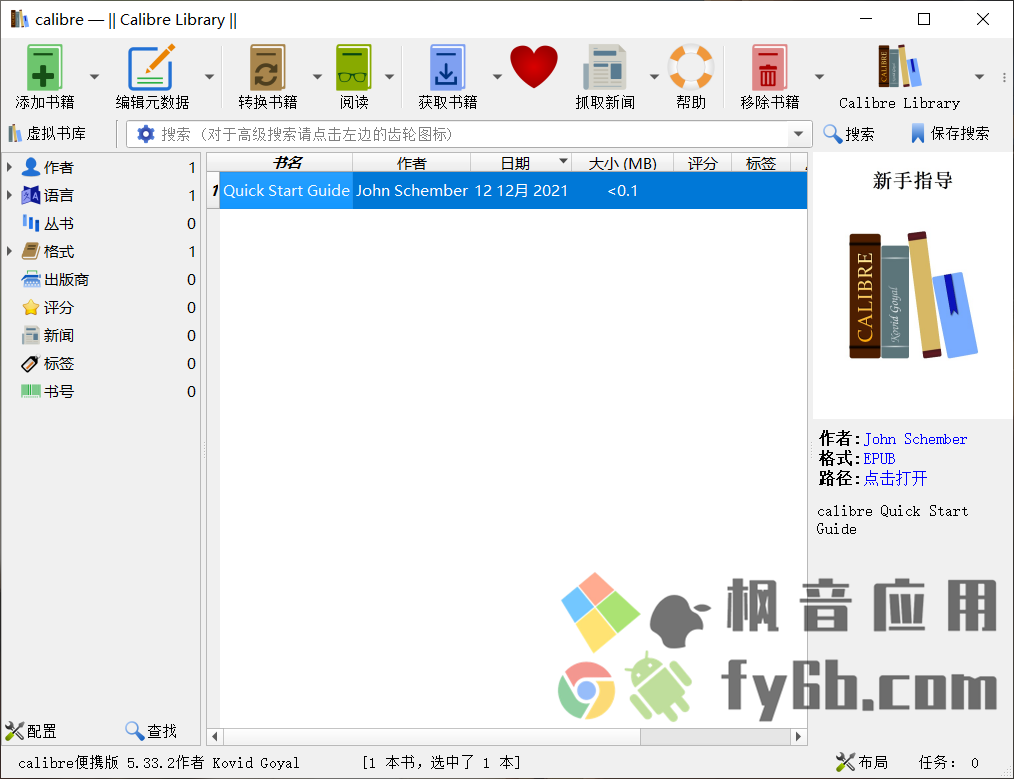
Task: Sort by Tags (标签) column header
Action: (x=760, y=163)
